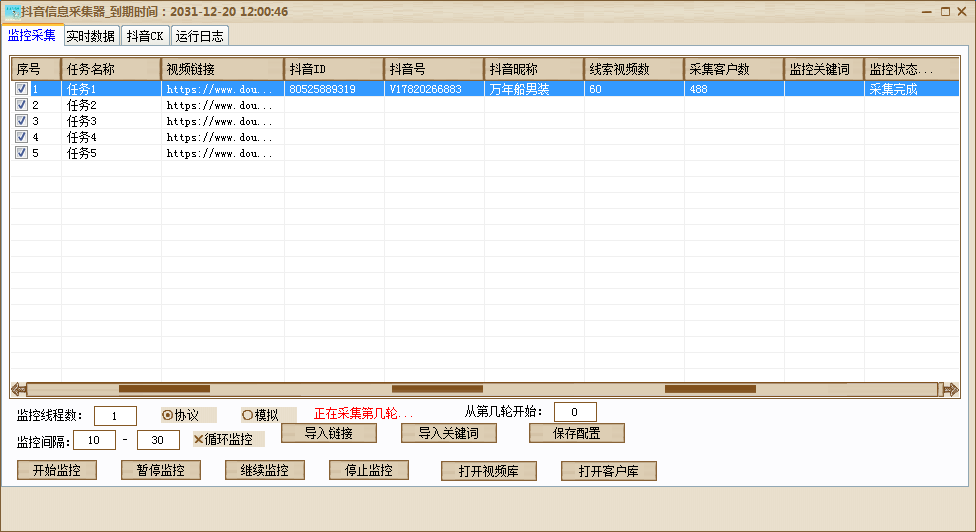Image resolution: width=976 pixels, height=532 pixels.
Task: Switch to the 实时数据 tab
Action: pos(92,36)
